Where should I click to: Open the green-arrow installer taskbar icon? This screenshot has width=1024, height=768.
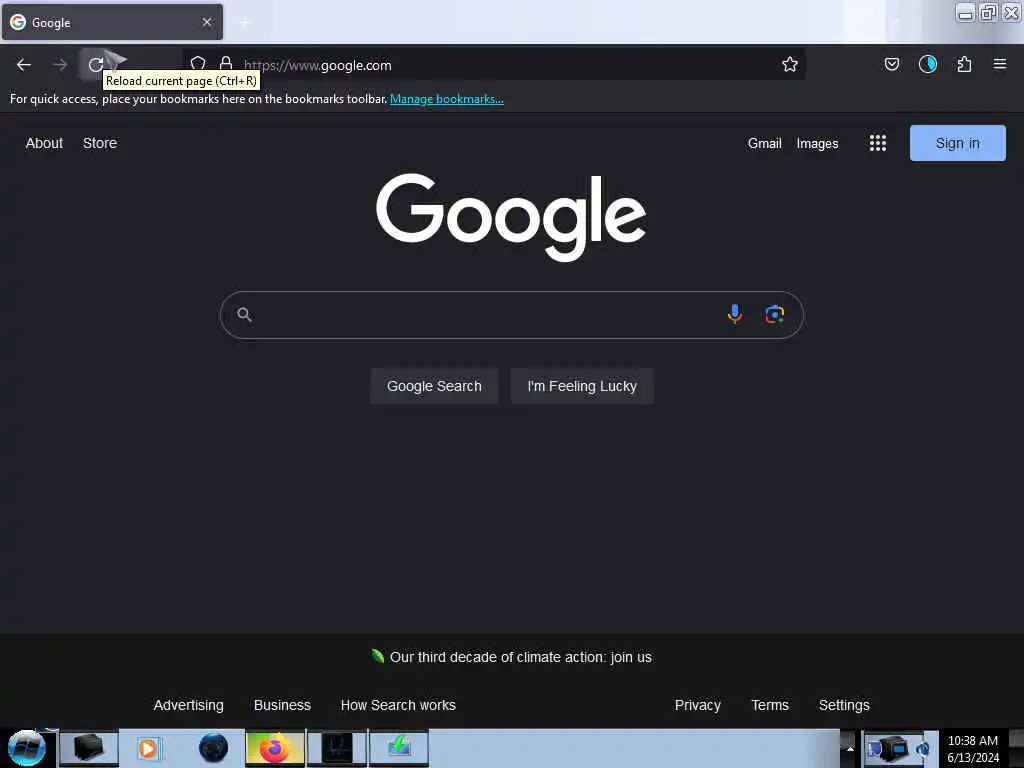pos(399,748)
